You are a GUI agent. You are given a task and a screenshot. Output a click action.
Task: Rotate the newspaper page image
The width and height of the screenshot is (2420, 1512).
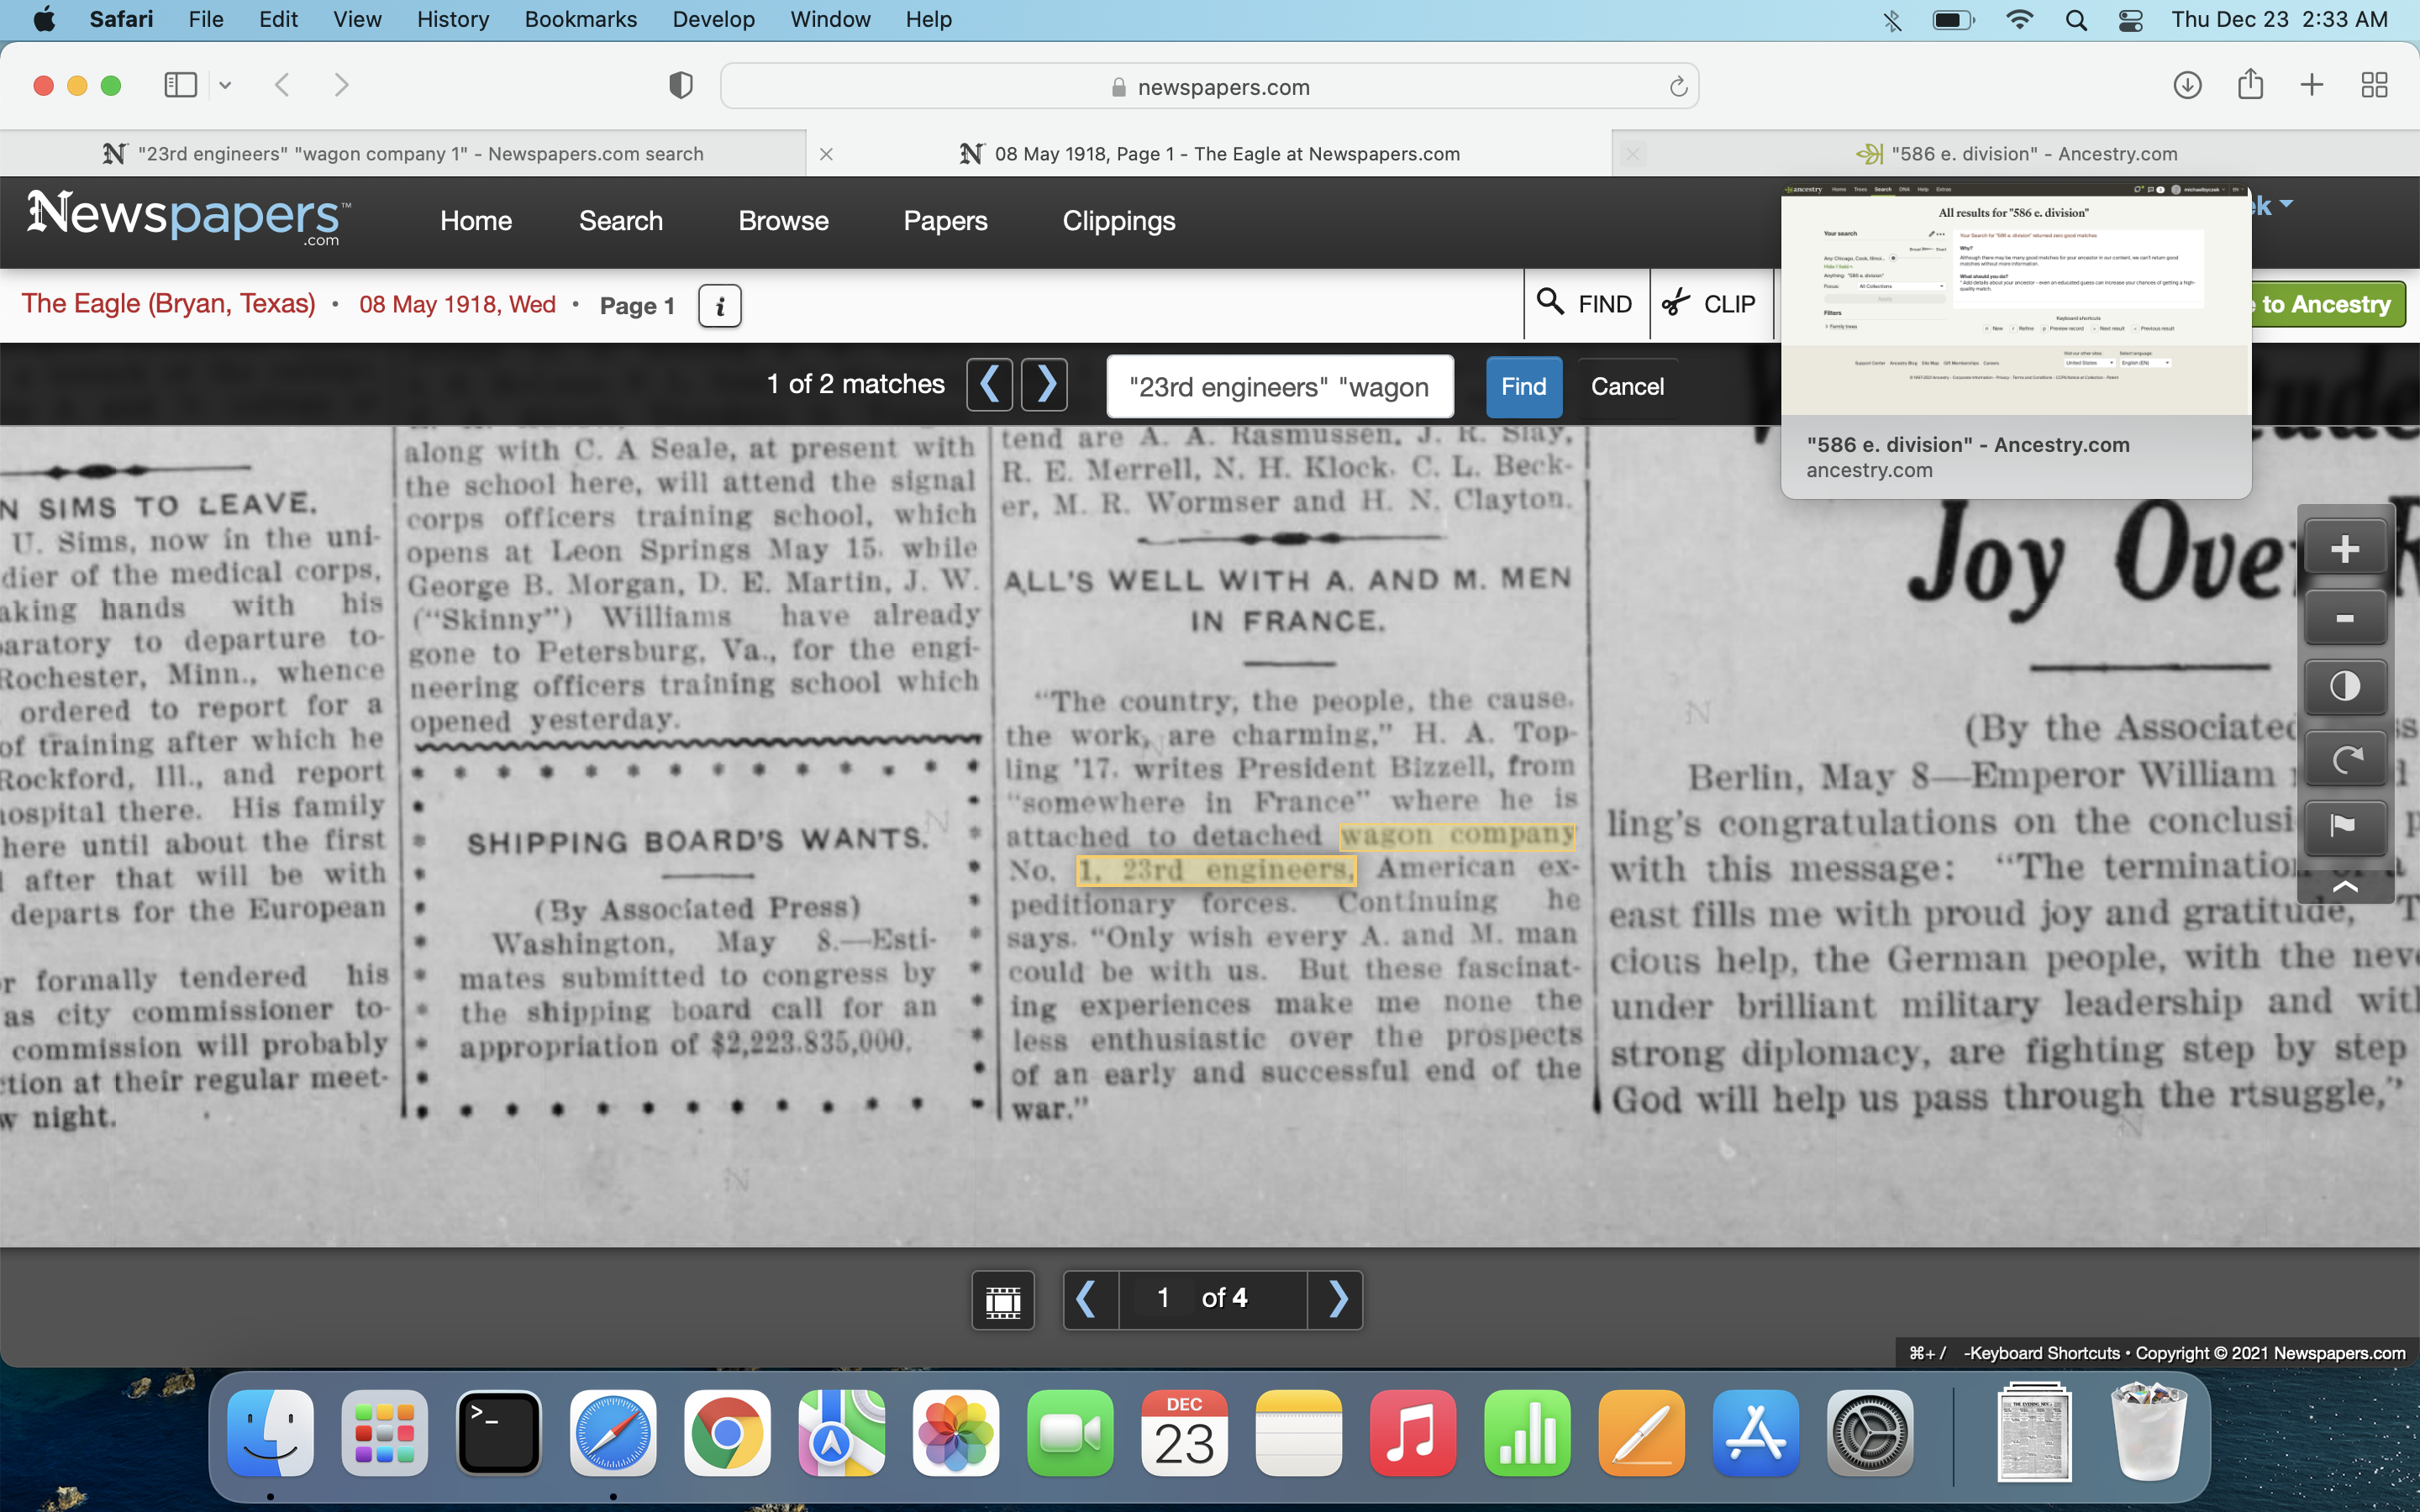[2344, 759]
